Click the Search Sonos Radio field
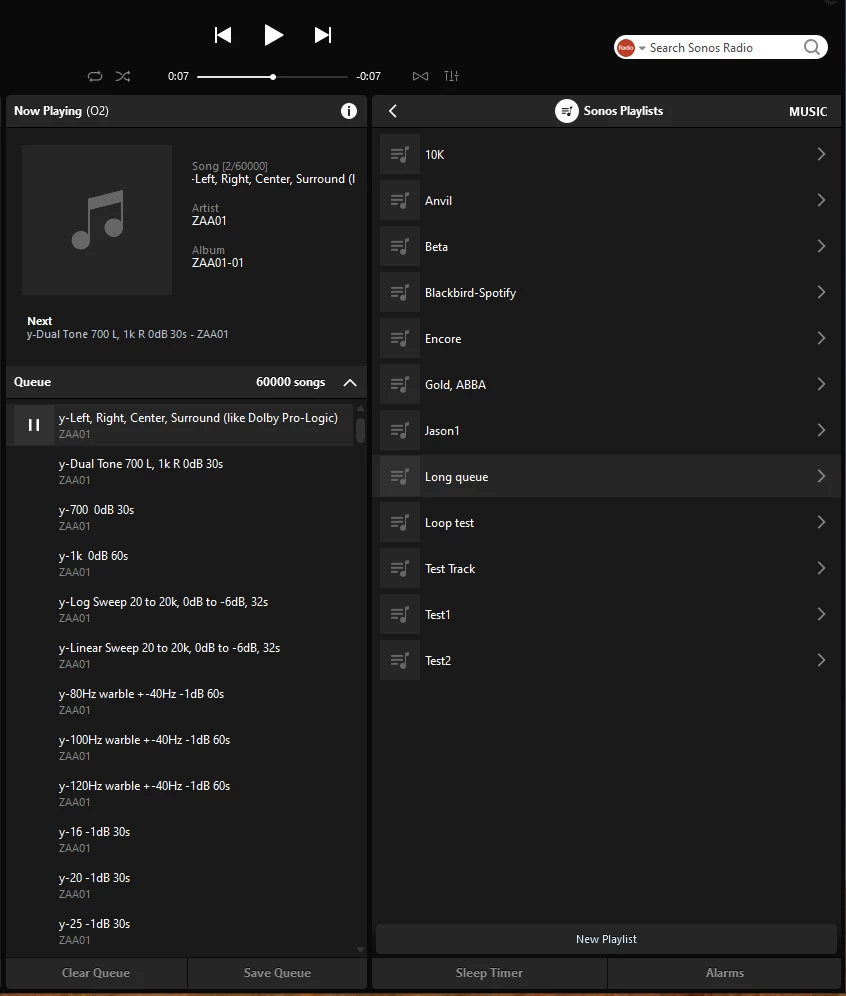The width and height of the screenshot is (846, 996). [720, 47]
